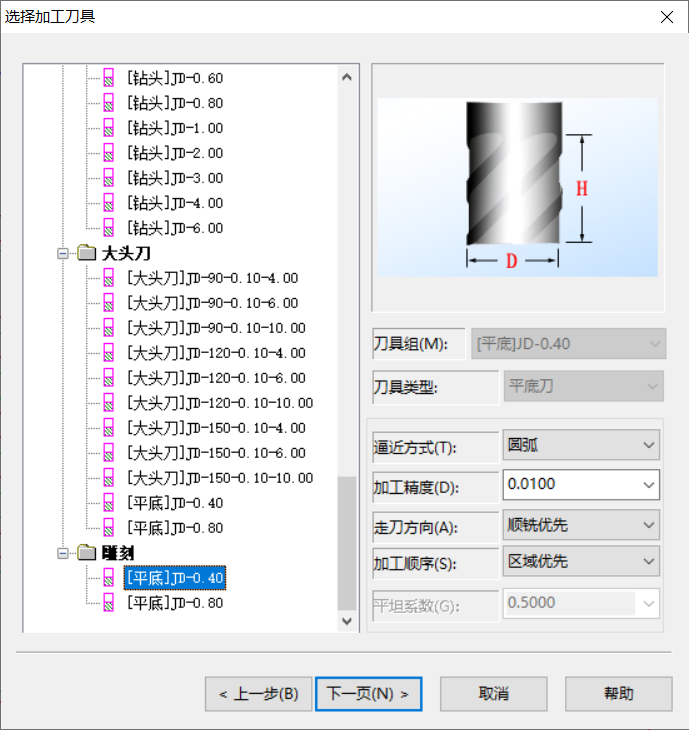Click icon beside [大头刀]JD-150-0.10-10.00
This screenshot has width=689, height=730.
click(108, 478)
